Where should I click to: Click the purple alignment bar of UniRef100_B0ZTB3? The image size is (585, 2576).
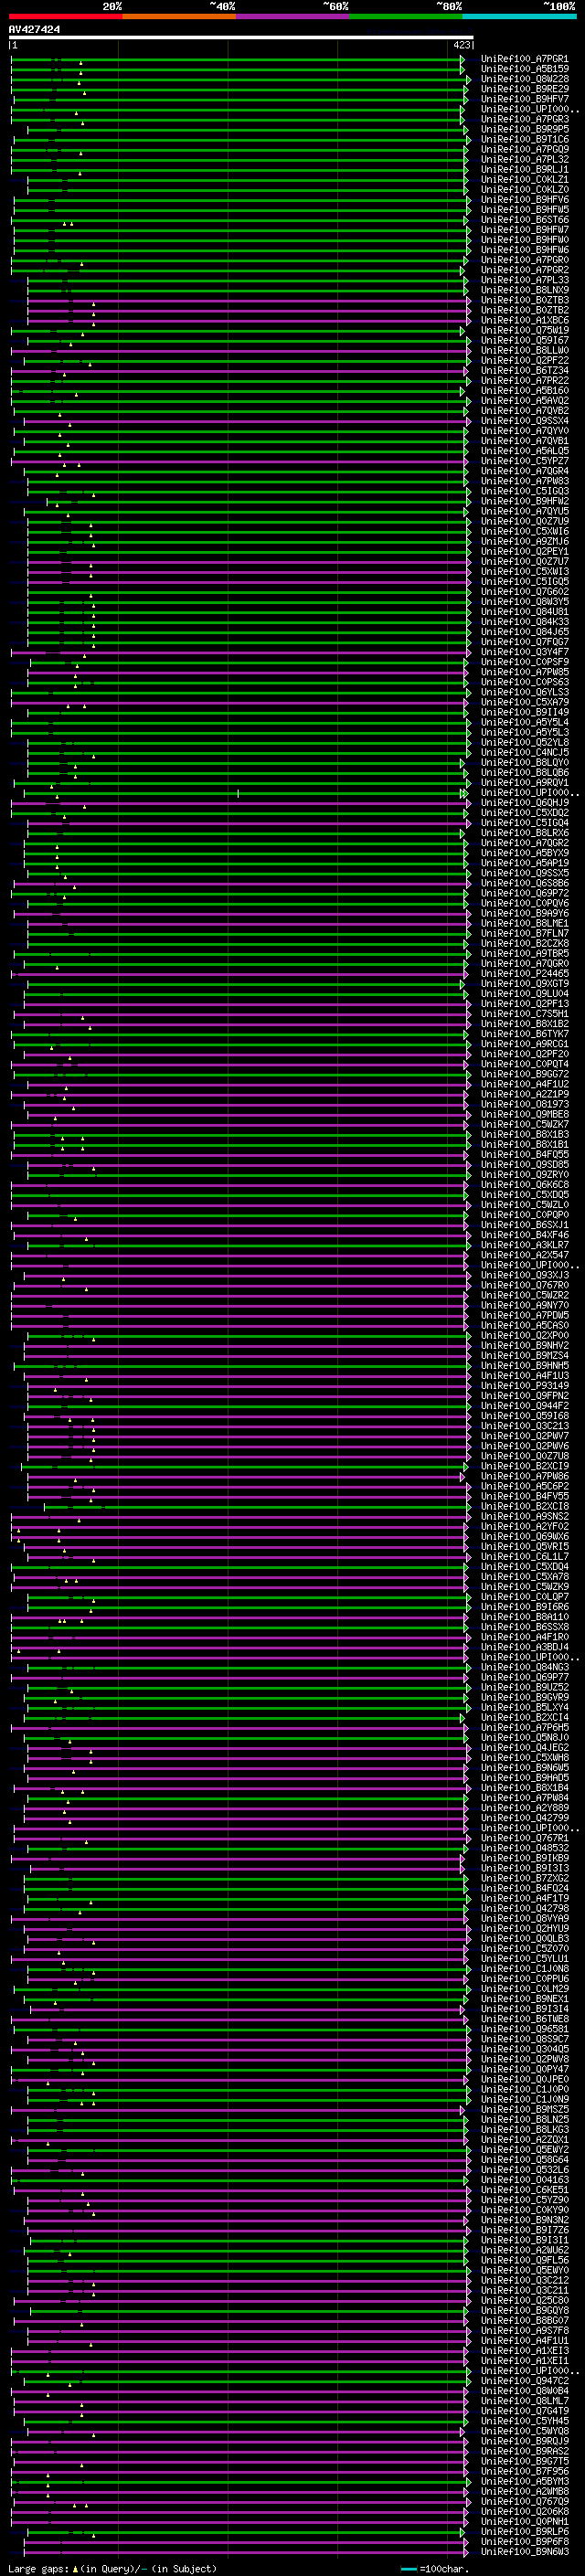(247, 300)
